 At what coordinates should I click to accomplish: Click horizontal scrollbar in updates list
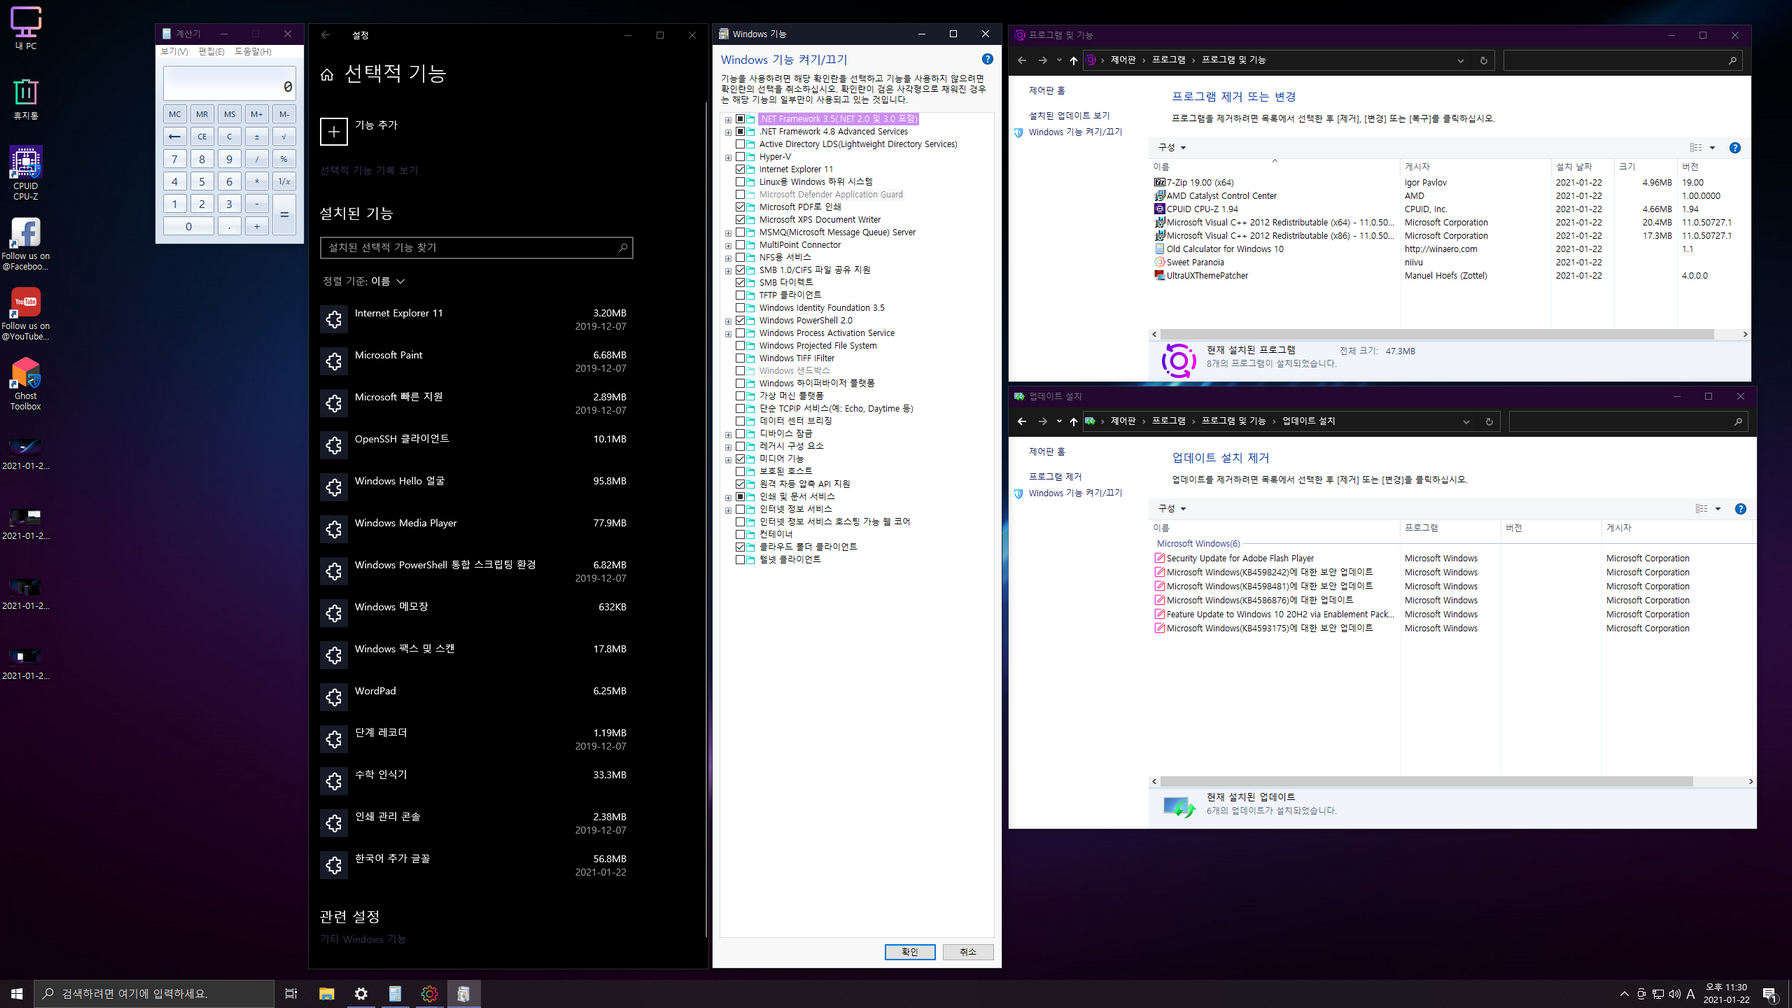[1427, 782]
